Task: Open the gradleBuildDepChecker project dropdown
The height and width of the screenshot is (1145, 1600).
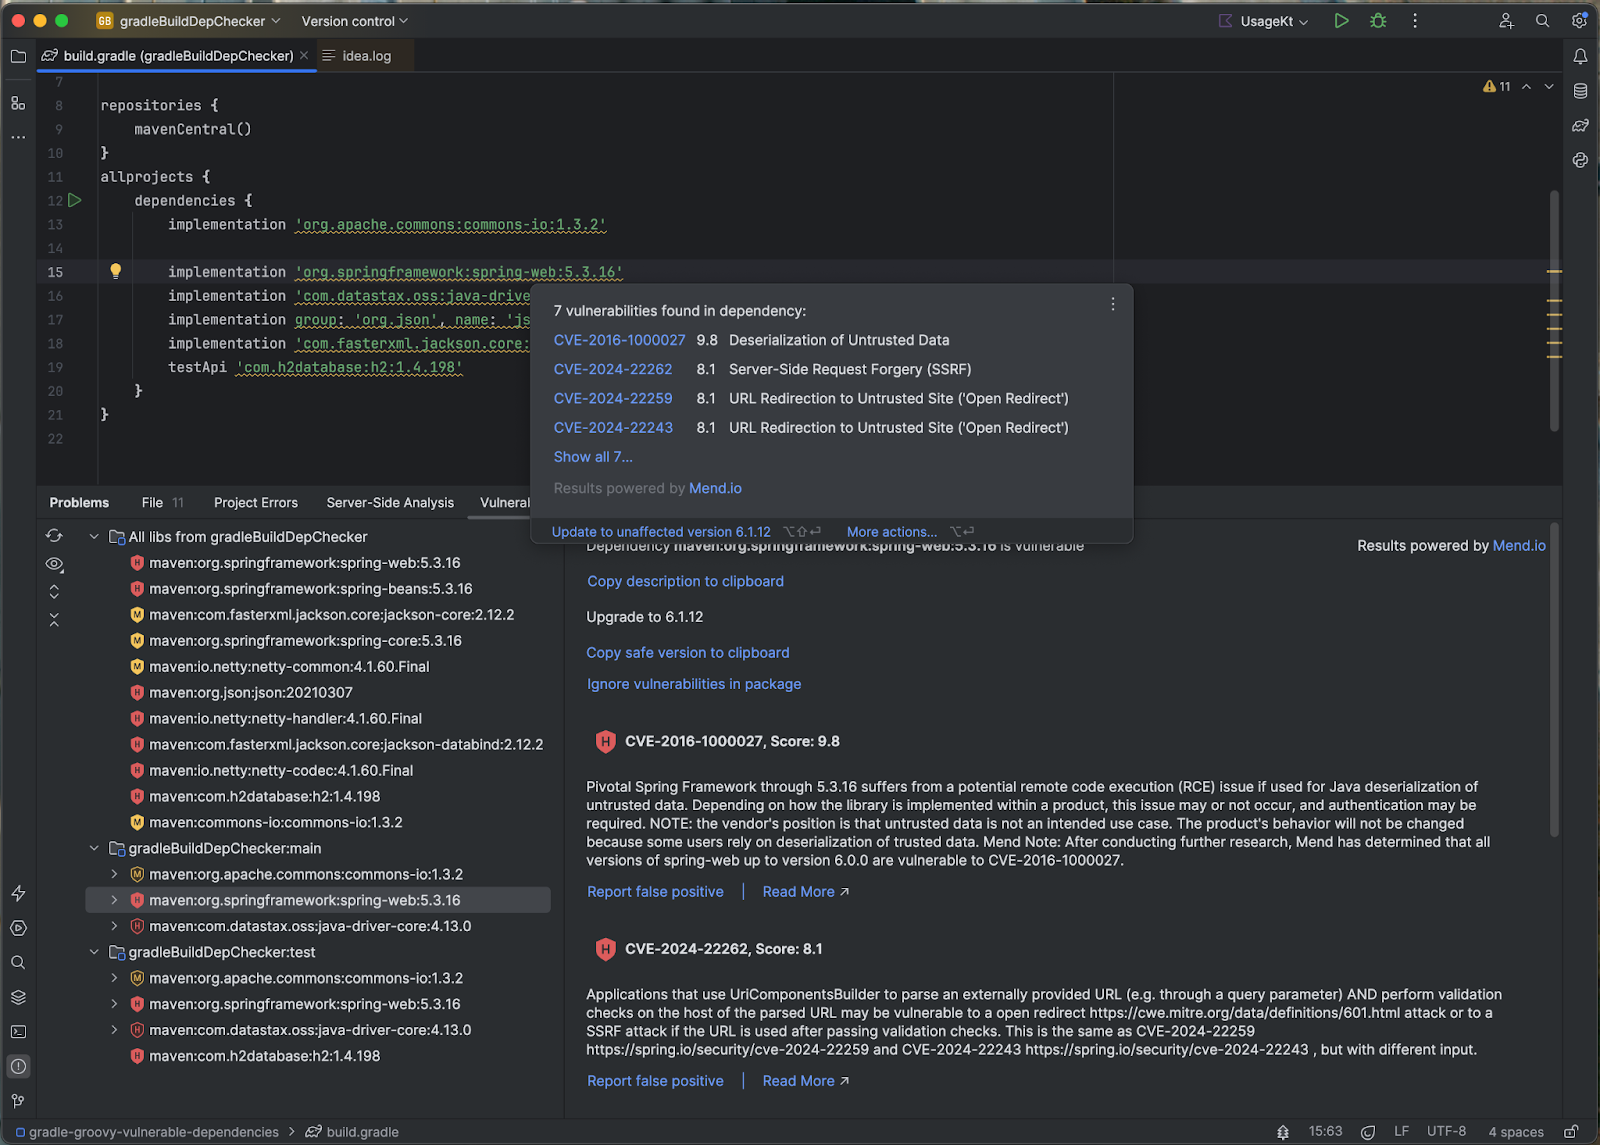Action: pyautogui.click(x=188, y=21)
